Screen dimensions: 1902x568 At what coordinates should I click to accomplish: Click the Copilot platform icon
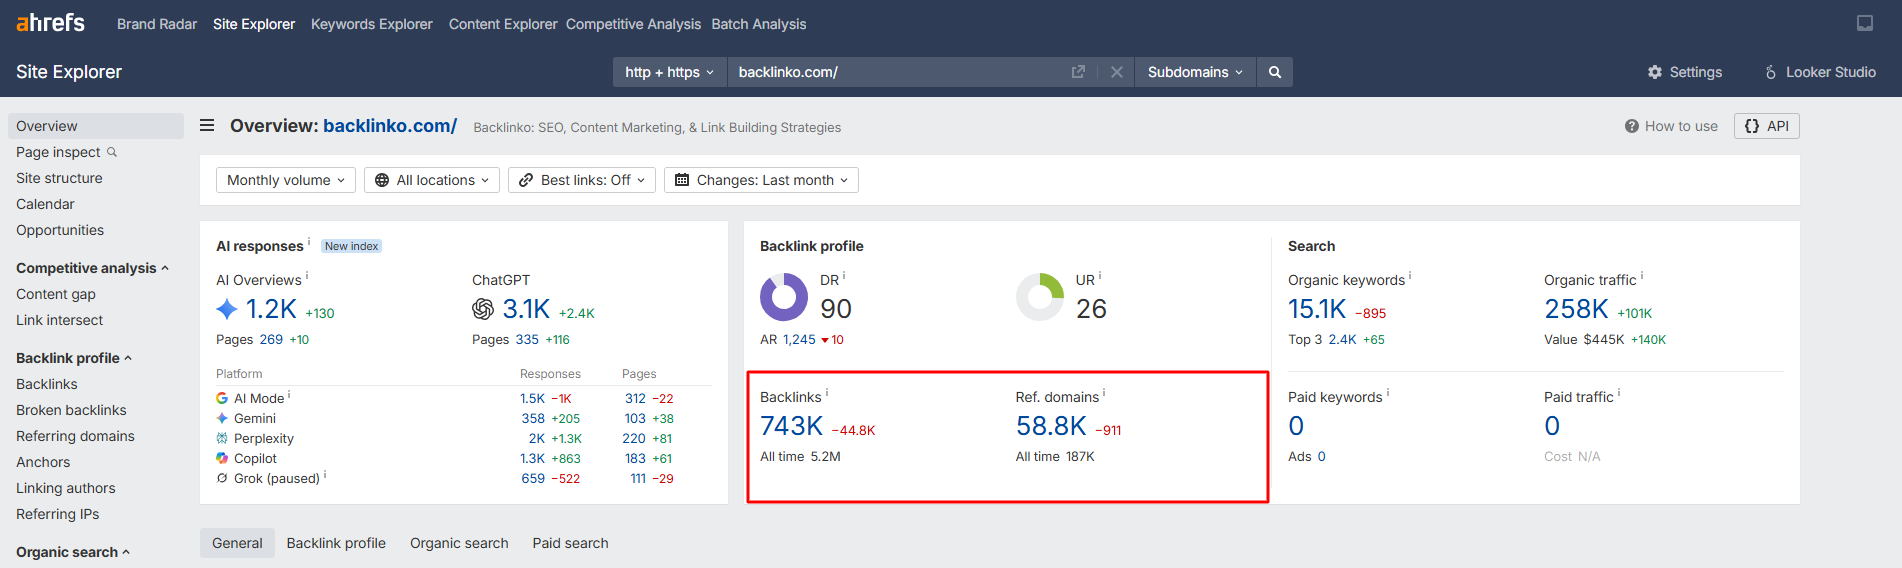point(222,458)
